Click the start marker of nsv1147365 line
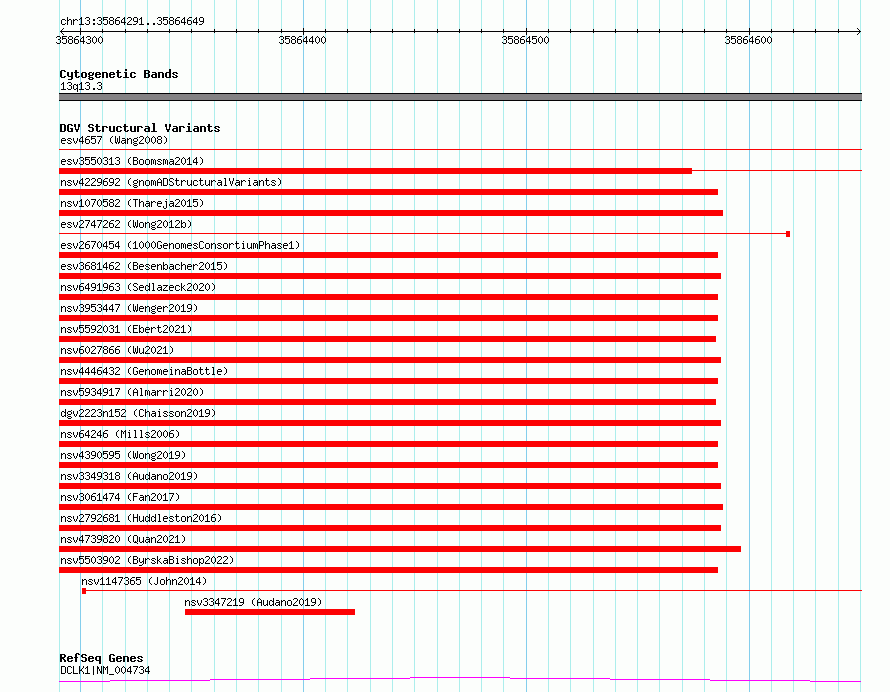Viewport: 890px width, 692px height. [x=84, y=591]
